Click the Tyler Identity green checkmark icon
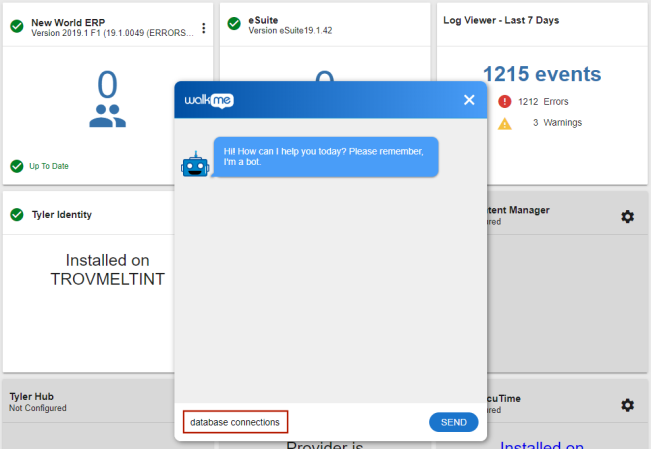Image resolution: width=651 pixels, height=449 pixels. [x=17, y=215]
